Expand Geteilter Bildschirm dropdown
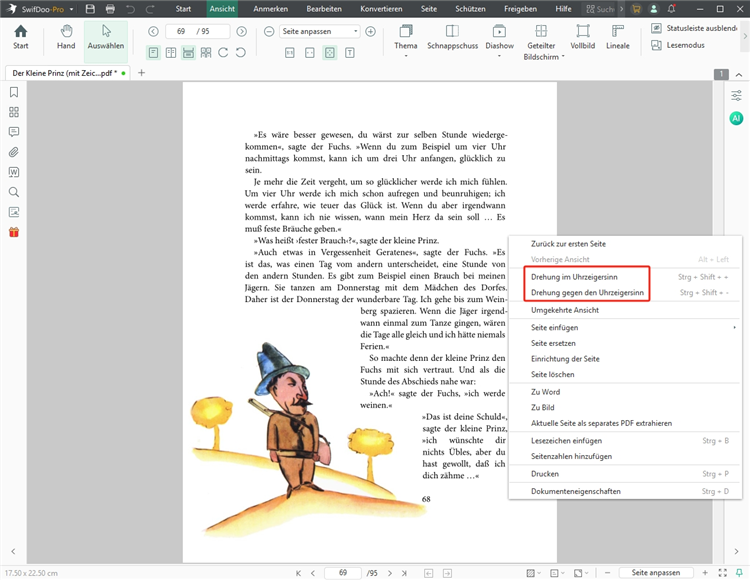This screenshot has height=580, width=750. tap(563, 56)
